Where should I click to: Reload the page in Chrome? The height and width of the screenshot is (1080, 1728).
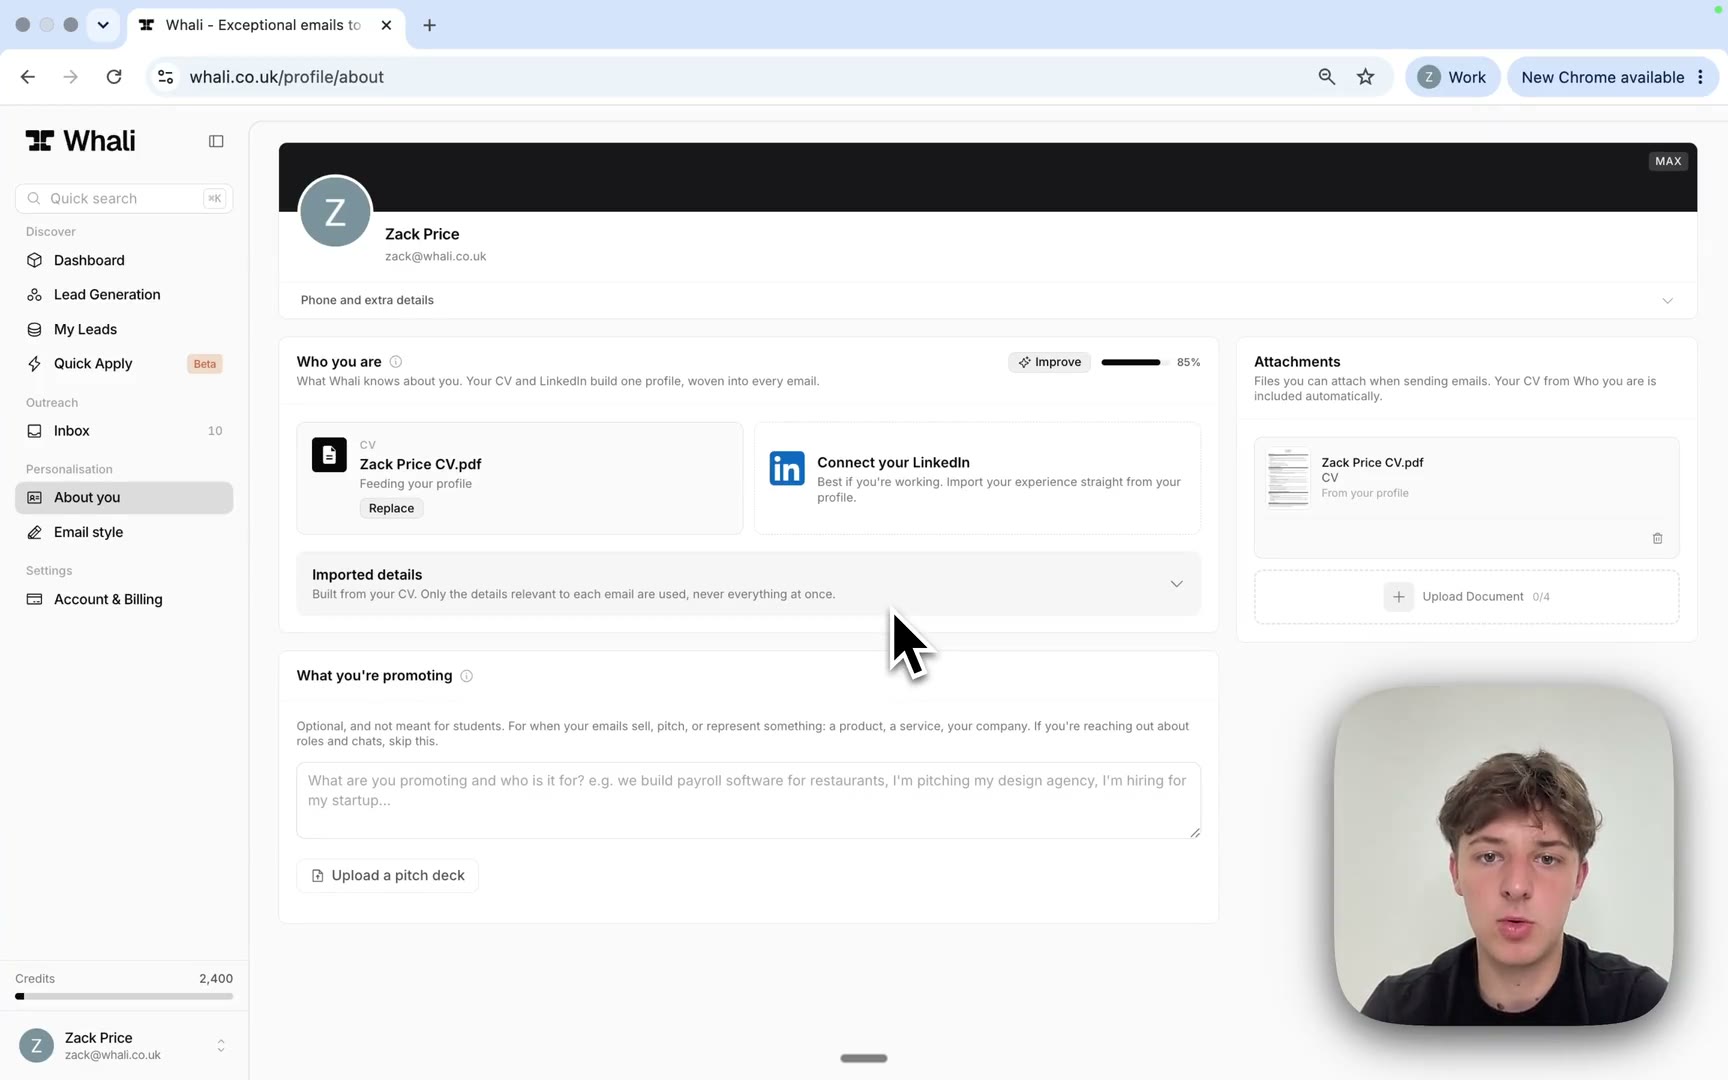point(114,77)
